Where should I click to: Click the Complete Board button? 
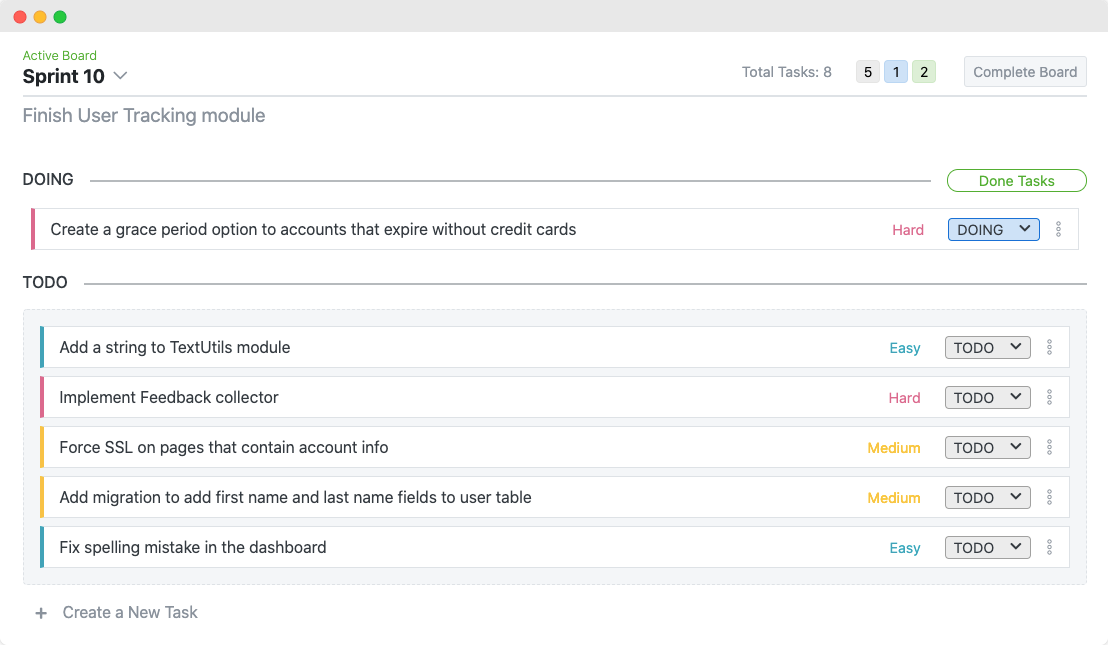1025,72
